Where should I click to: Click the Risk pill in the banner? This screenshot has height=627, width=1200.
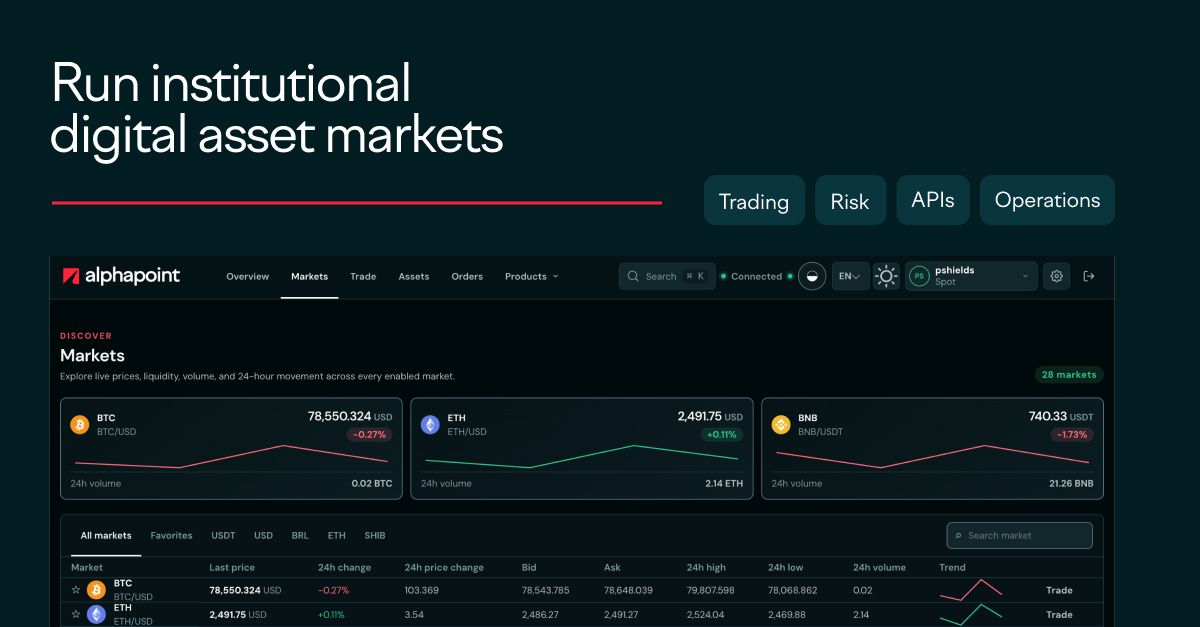(850, 201)
